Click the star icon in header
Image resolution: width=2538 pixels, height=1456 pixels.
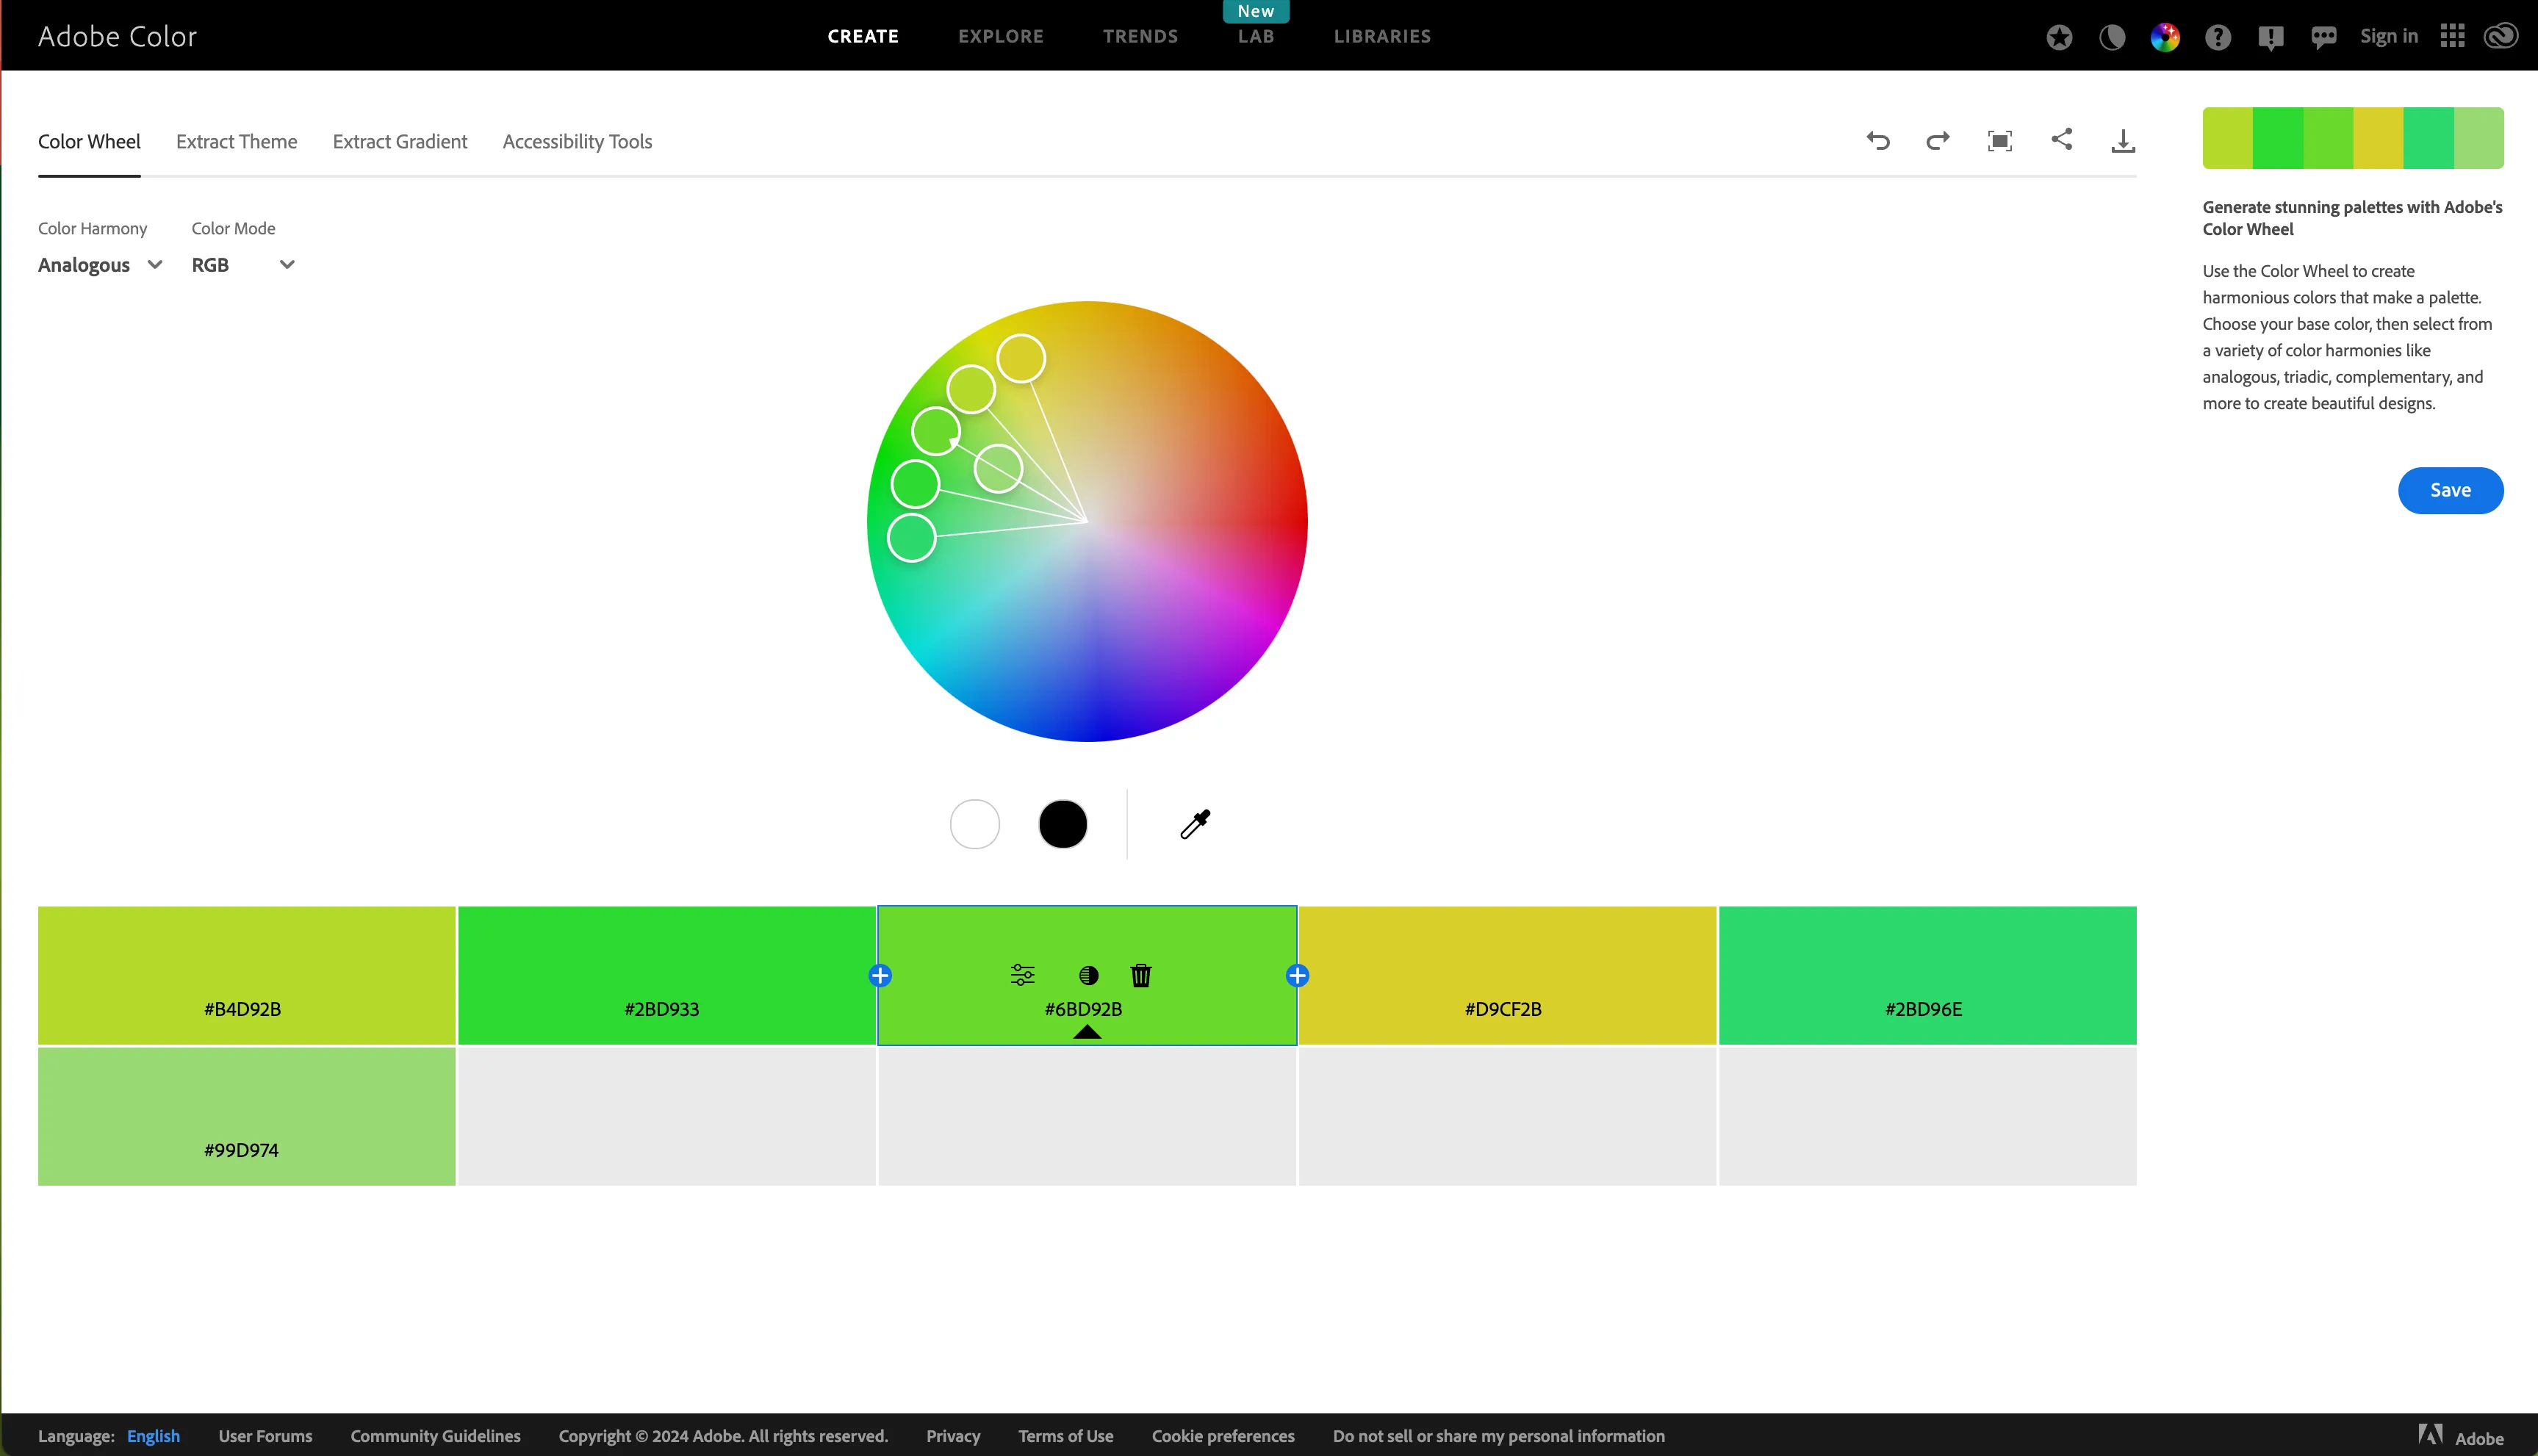(2059, 37)
